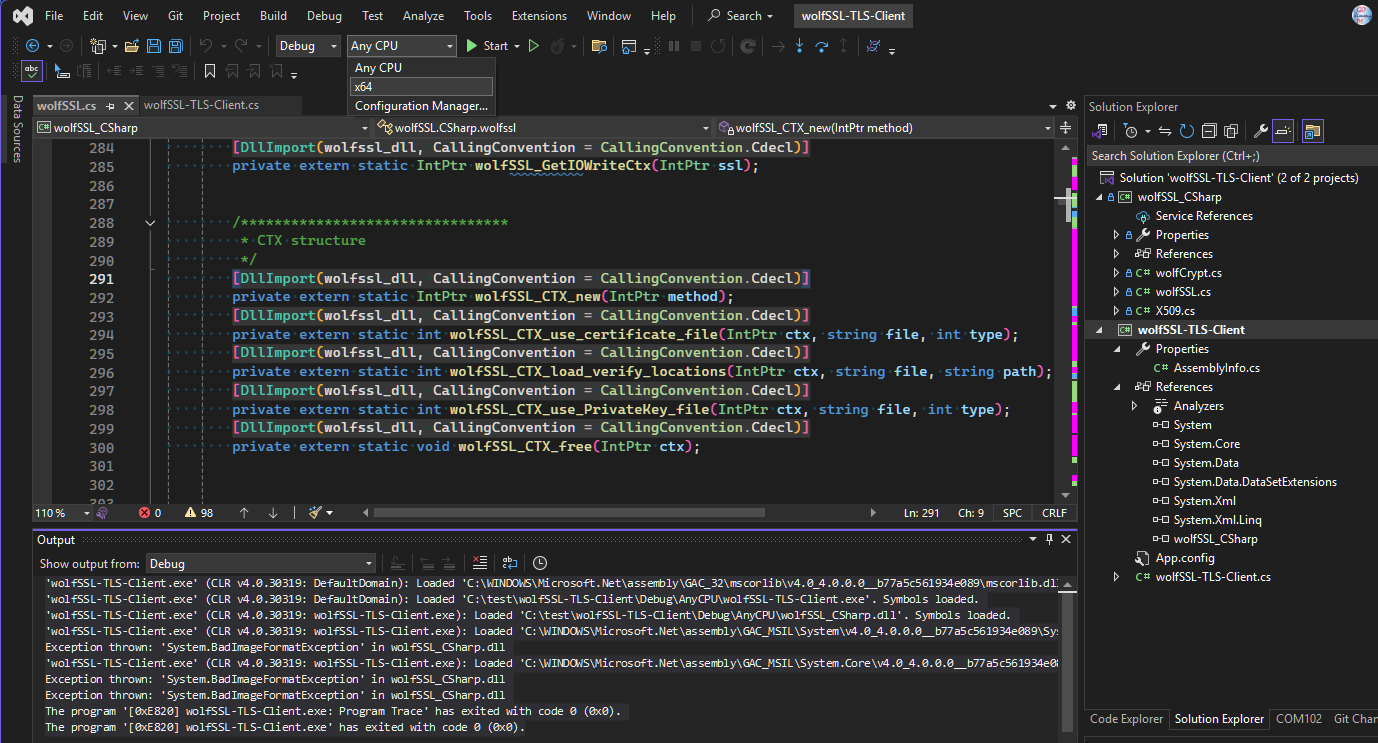Image resolution: width=1378 pixels, height=743 pixels.
Task: Open Properties using the wrench icon
Action: point(1260,131)
